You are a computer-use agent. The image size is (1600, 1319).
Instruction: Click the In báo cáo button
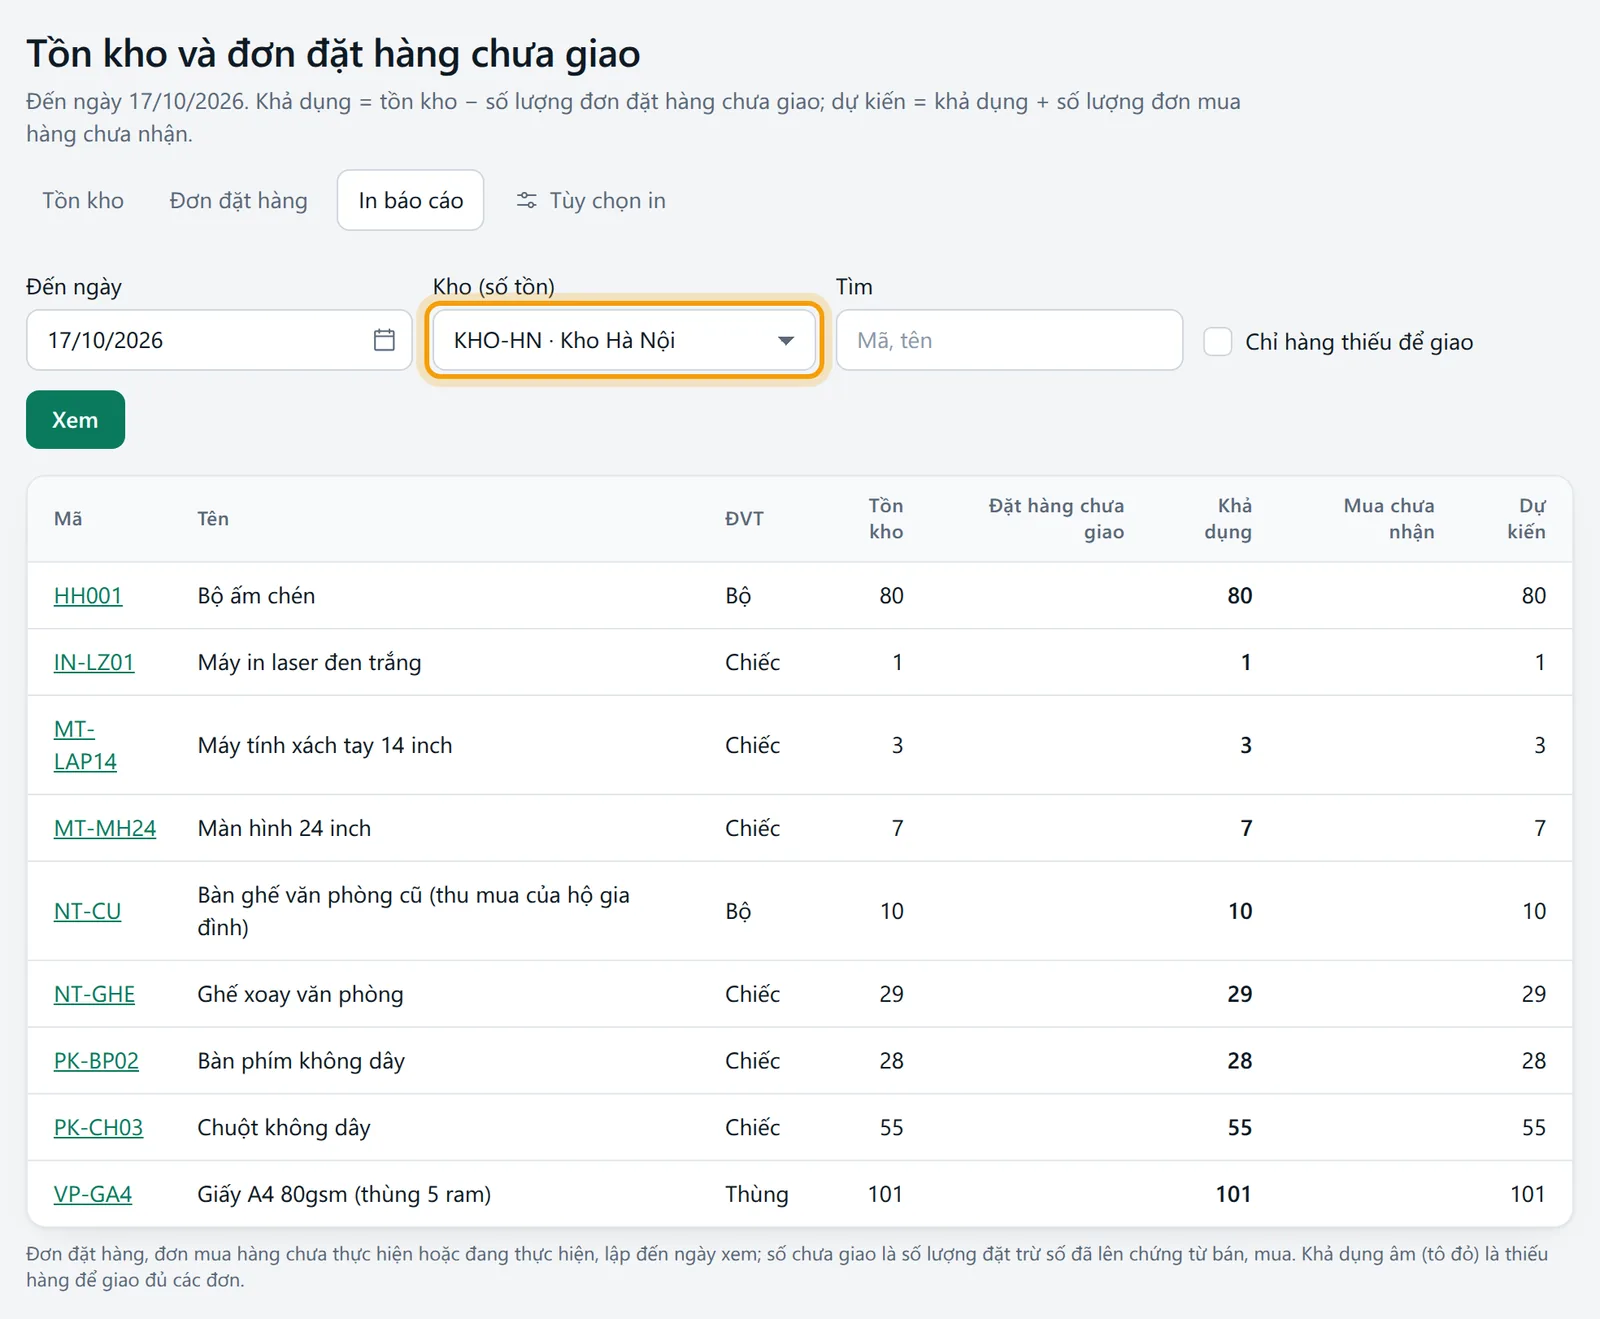point(410,201)
